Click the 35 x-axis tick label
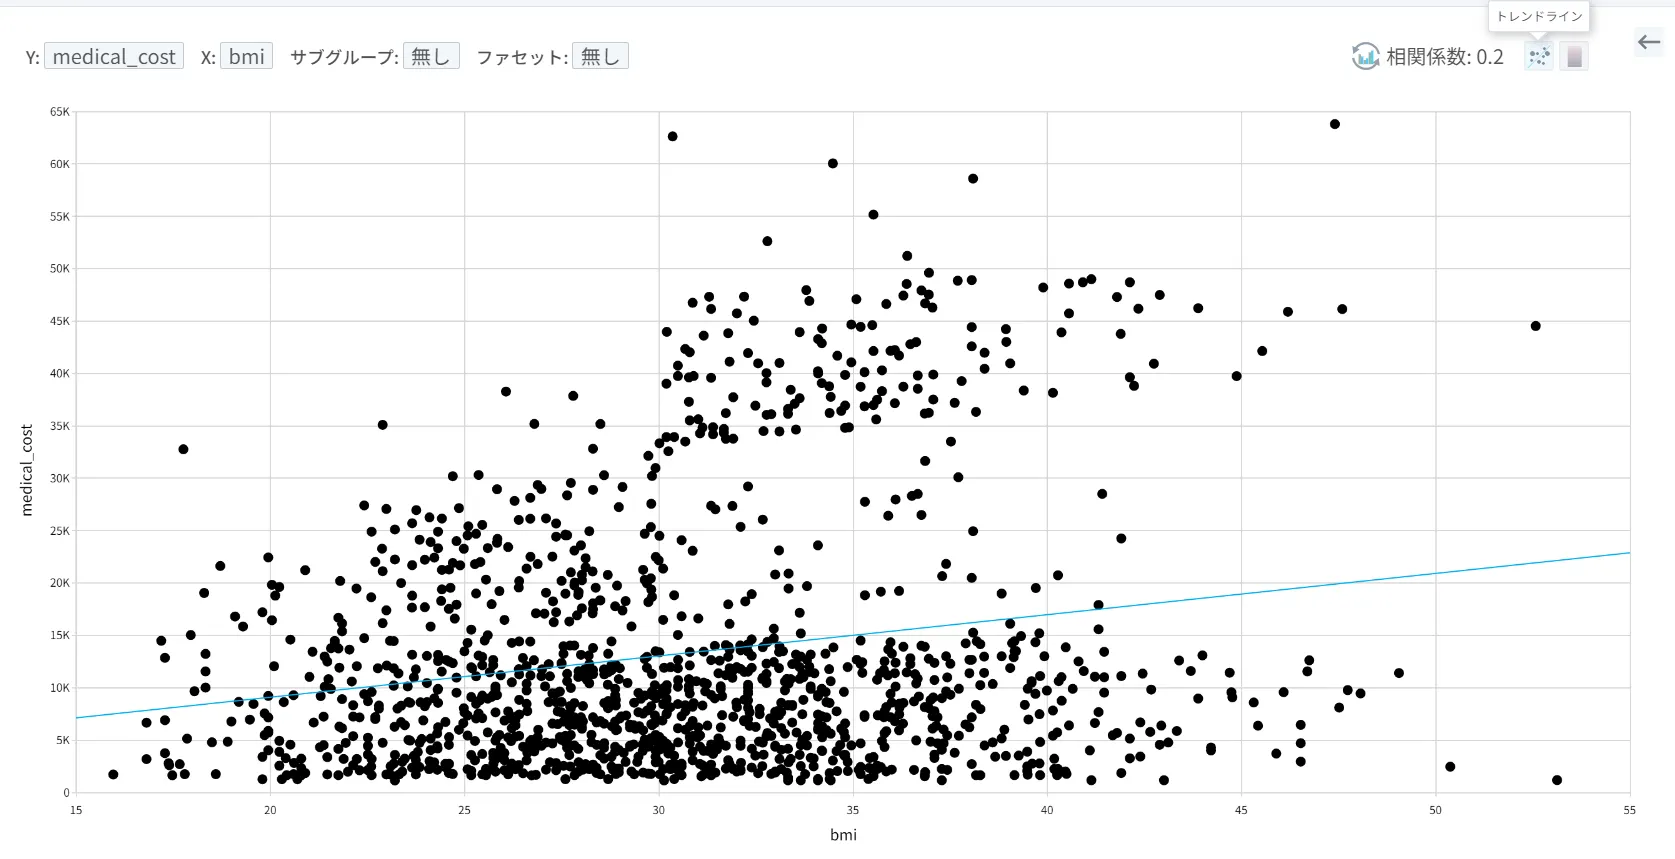The width and height of the screenshot is (1675, 859). pyautogui.click(x=853, y=810)
